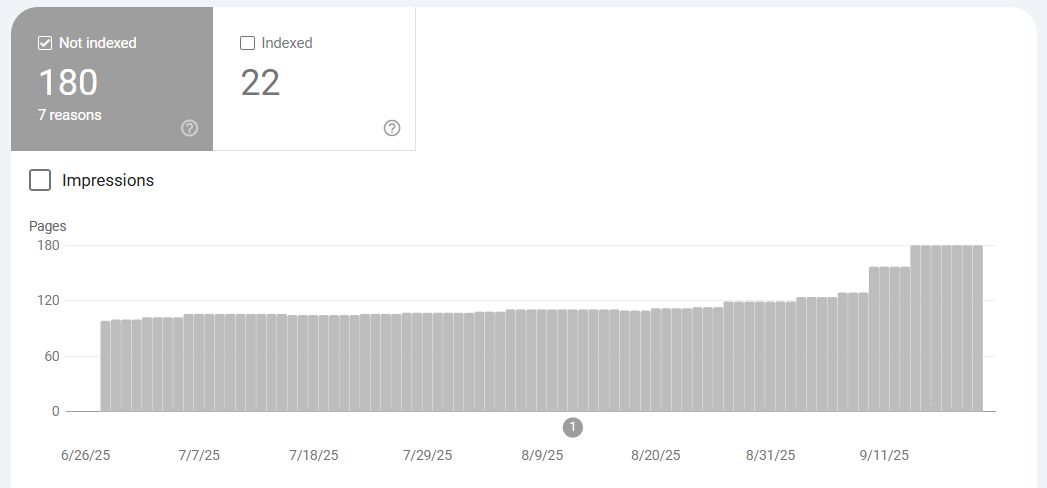
Task: Click the 180 count number
Action: tap(68, 83)
